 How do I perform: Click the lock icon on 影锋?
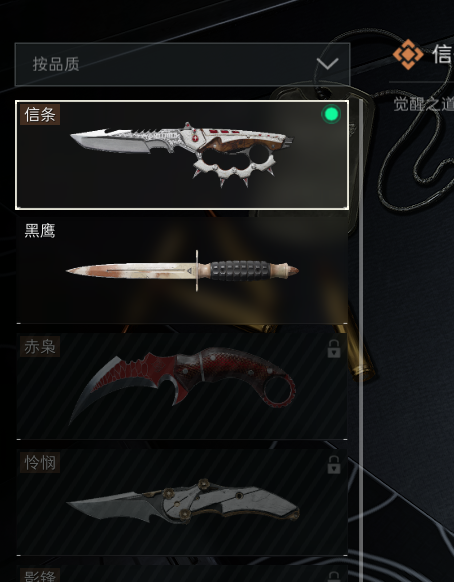point(334,576)
